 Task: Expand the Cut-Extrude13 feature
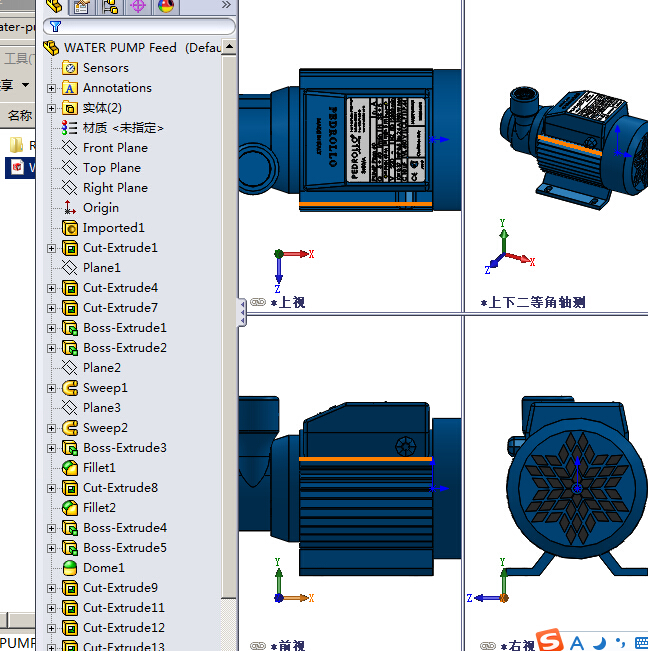pyautogui.click(x=51, y=647)
